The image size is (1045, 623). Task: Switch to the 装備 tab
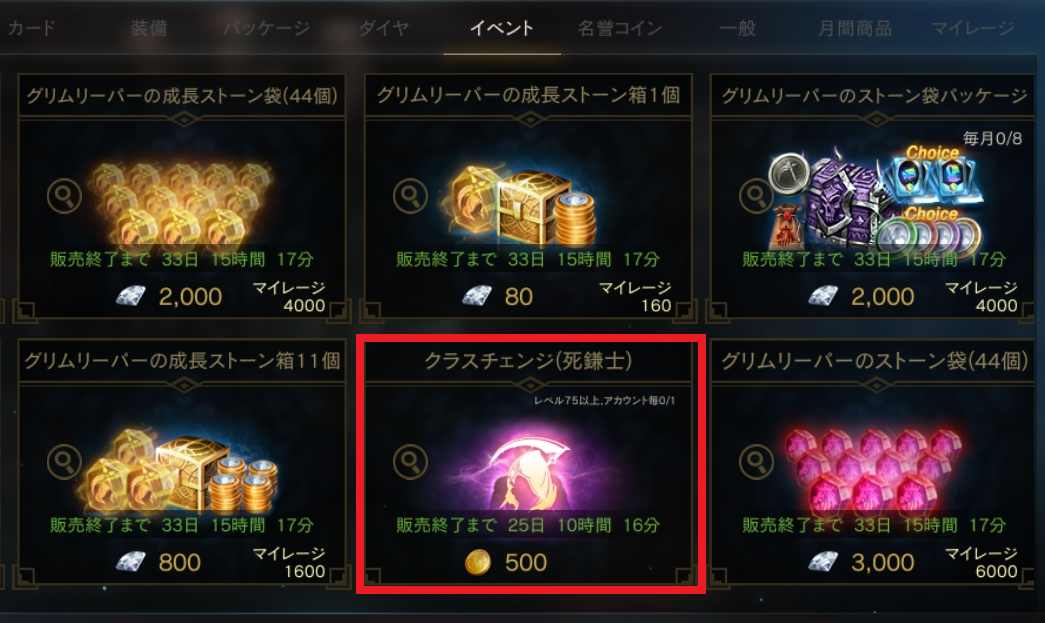(148, 29)
